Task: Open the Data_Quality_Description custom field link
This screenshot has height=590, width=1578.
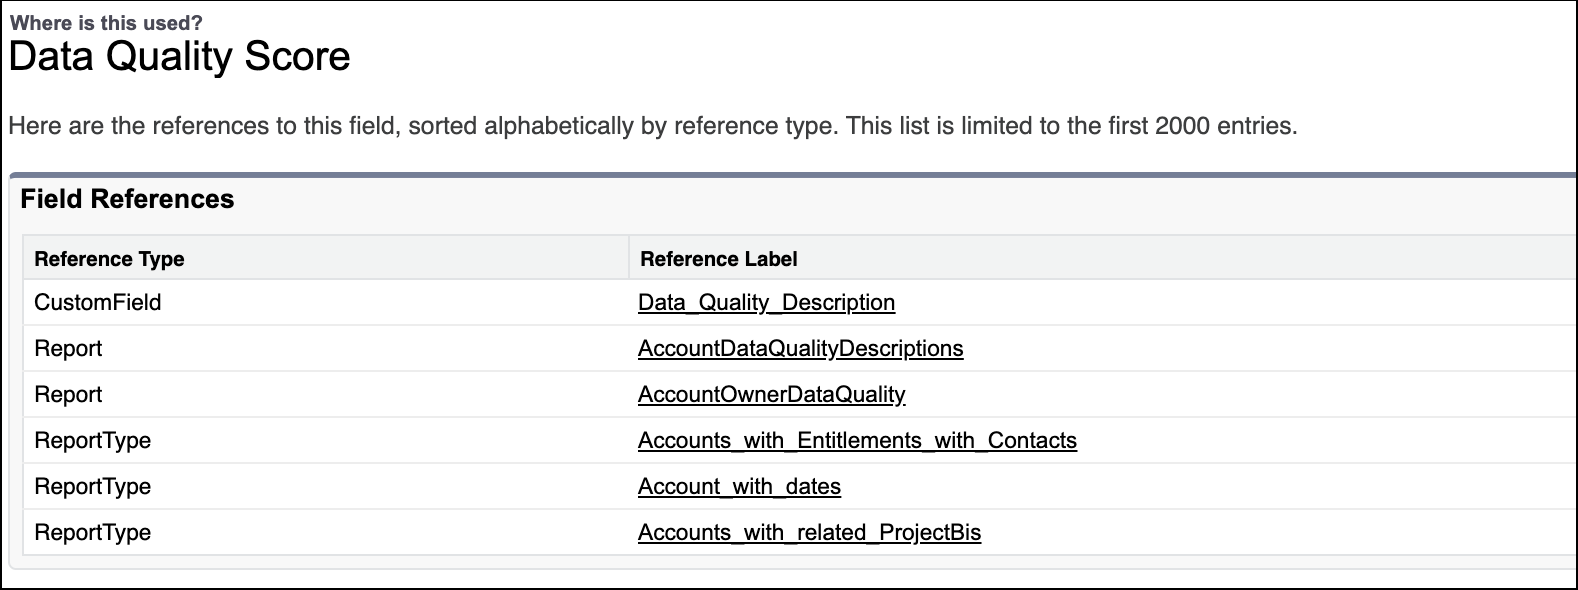Action: point(766,302)
